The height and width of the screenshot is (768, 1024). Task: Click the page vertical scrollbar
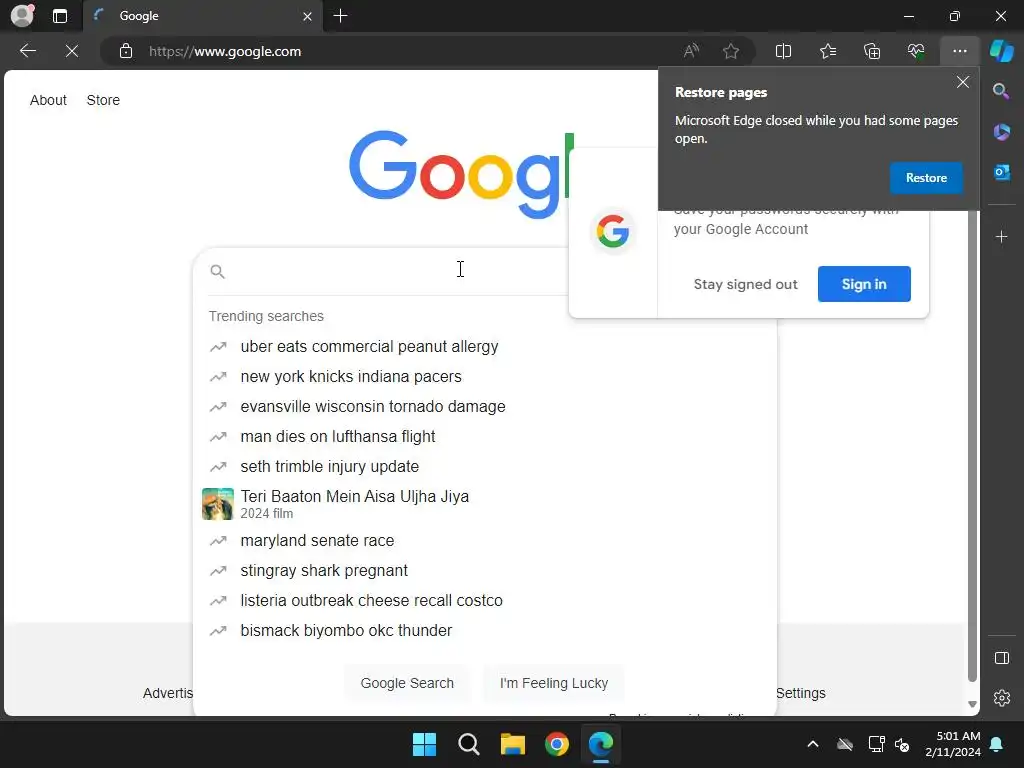pos(972,444)
